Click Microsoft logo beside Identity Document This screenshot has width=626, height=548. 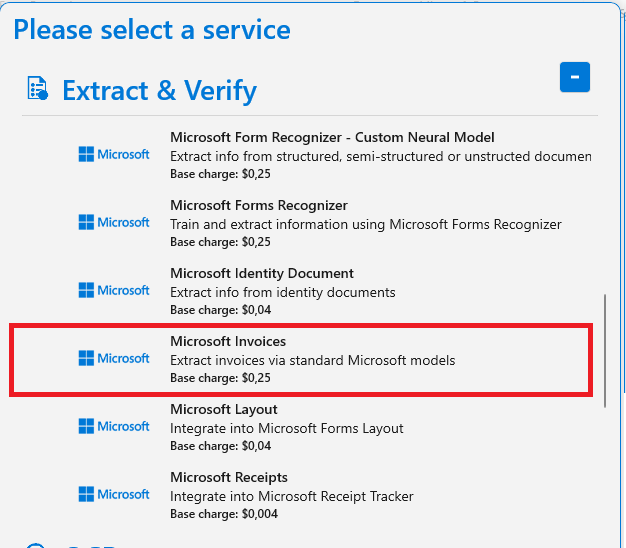point(114,290)
